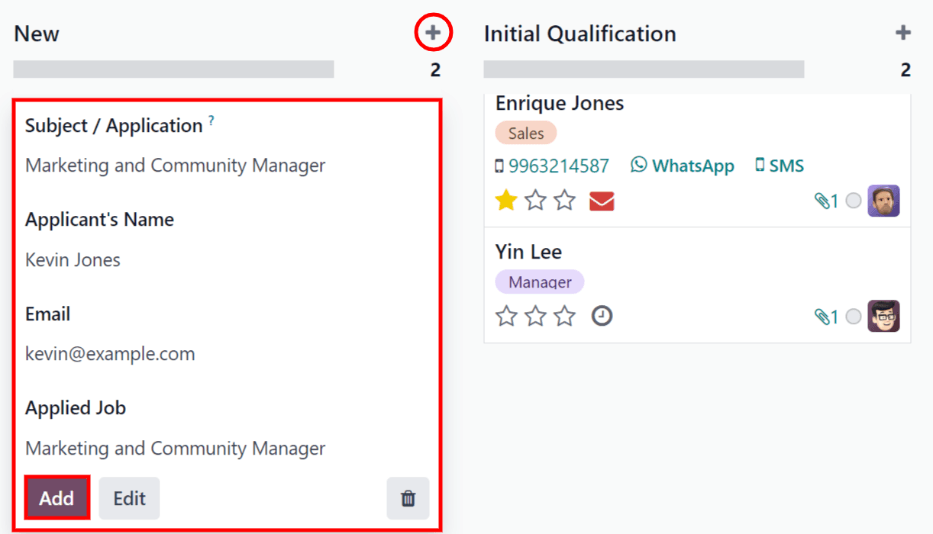Set Enrique Jones priority to second star

coord(536,201)
